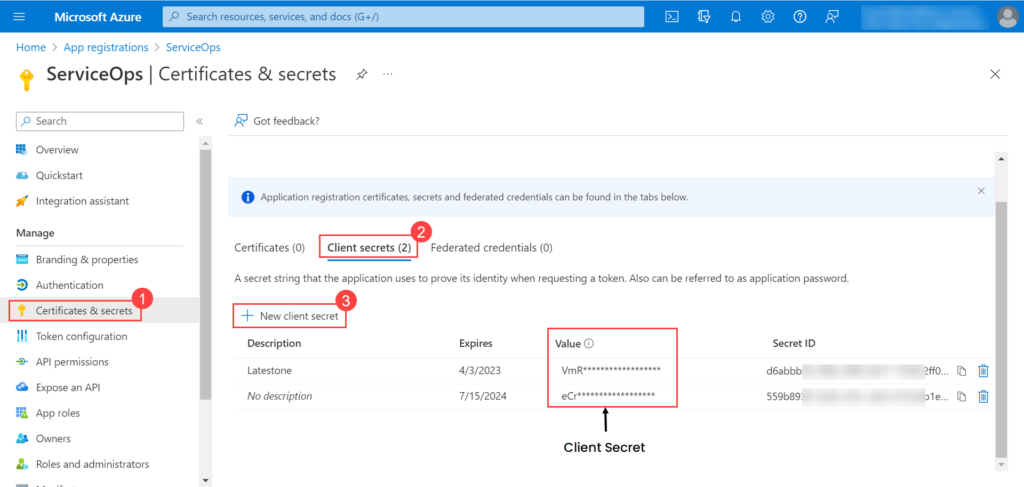
Task: Delete the Latestone client secret
Action: click(983, 370)
